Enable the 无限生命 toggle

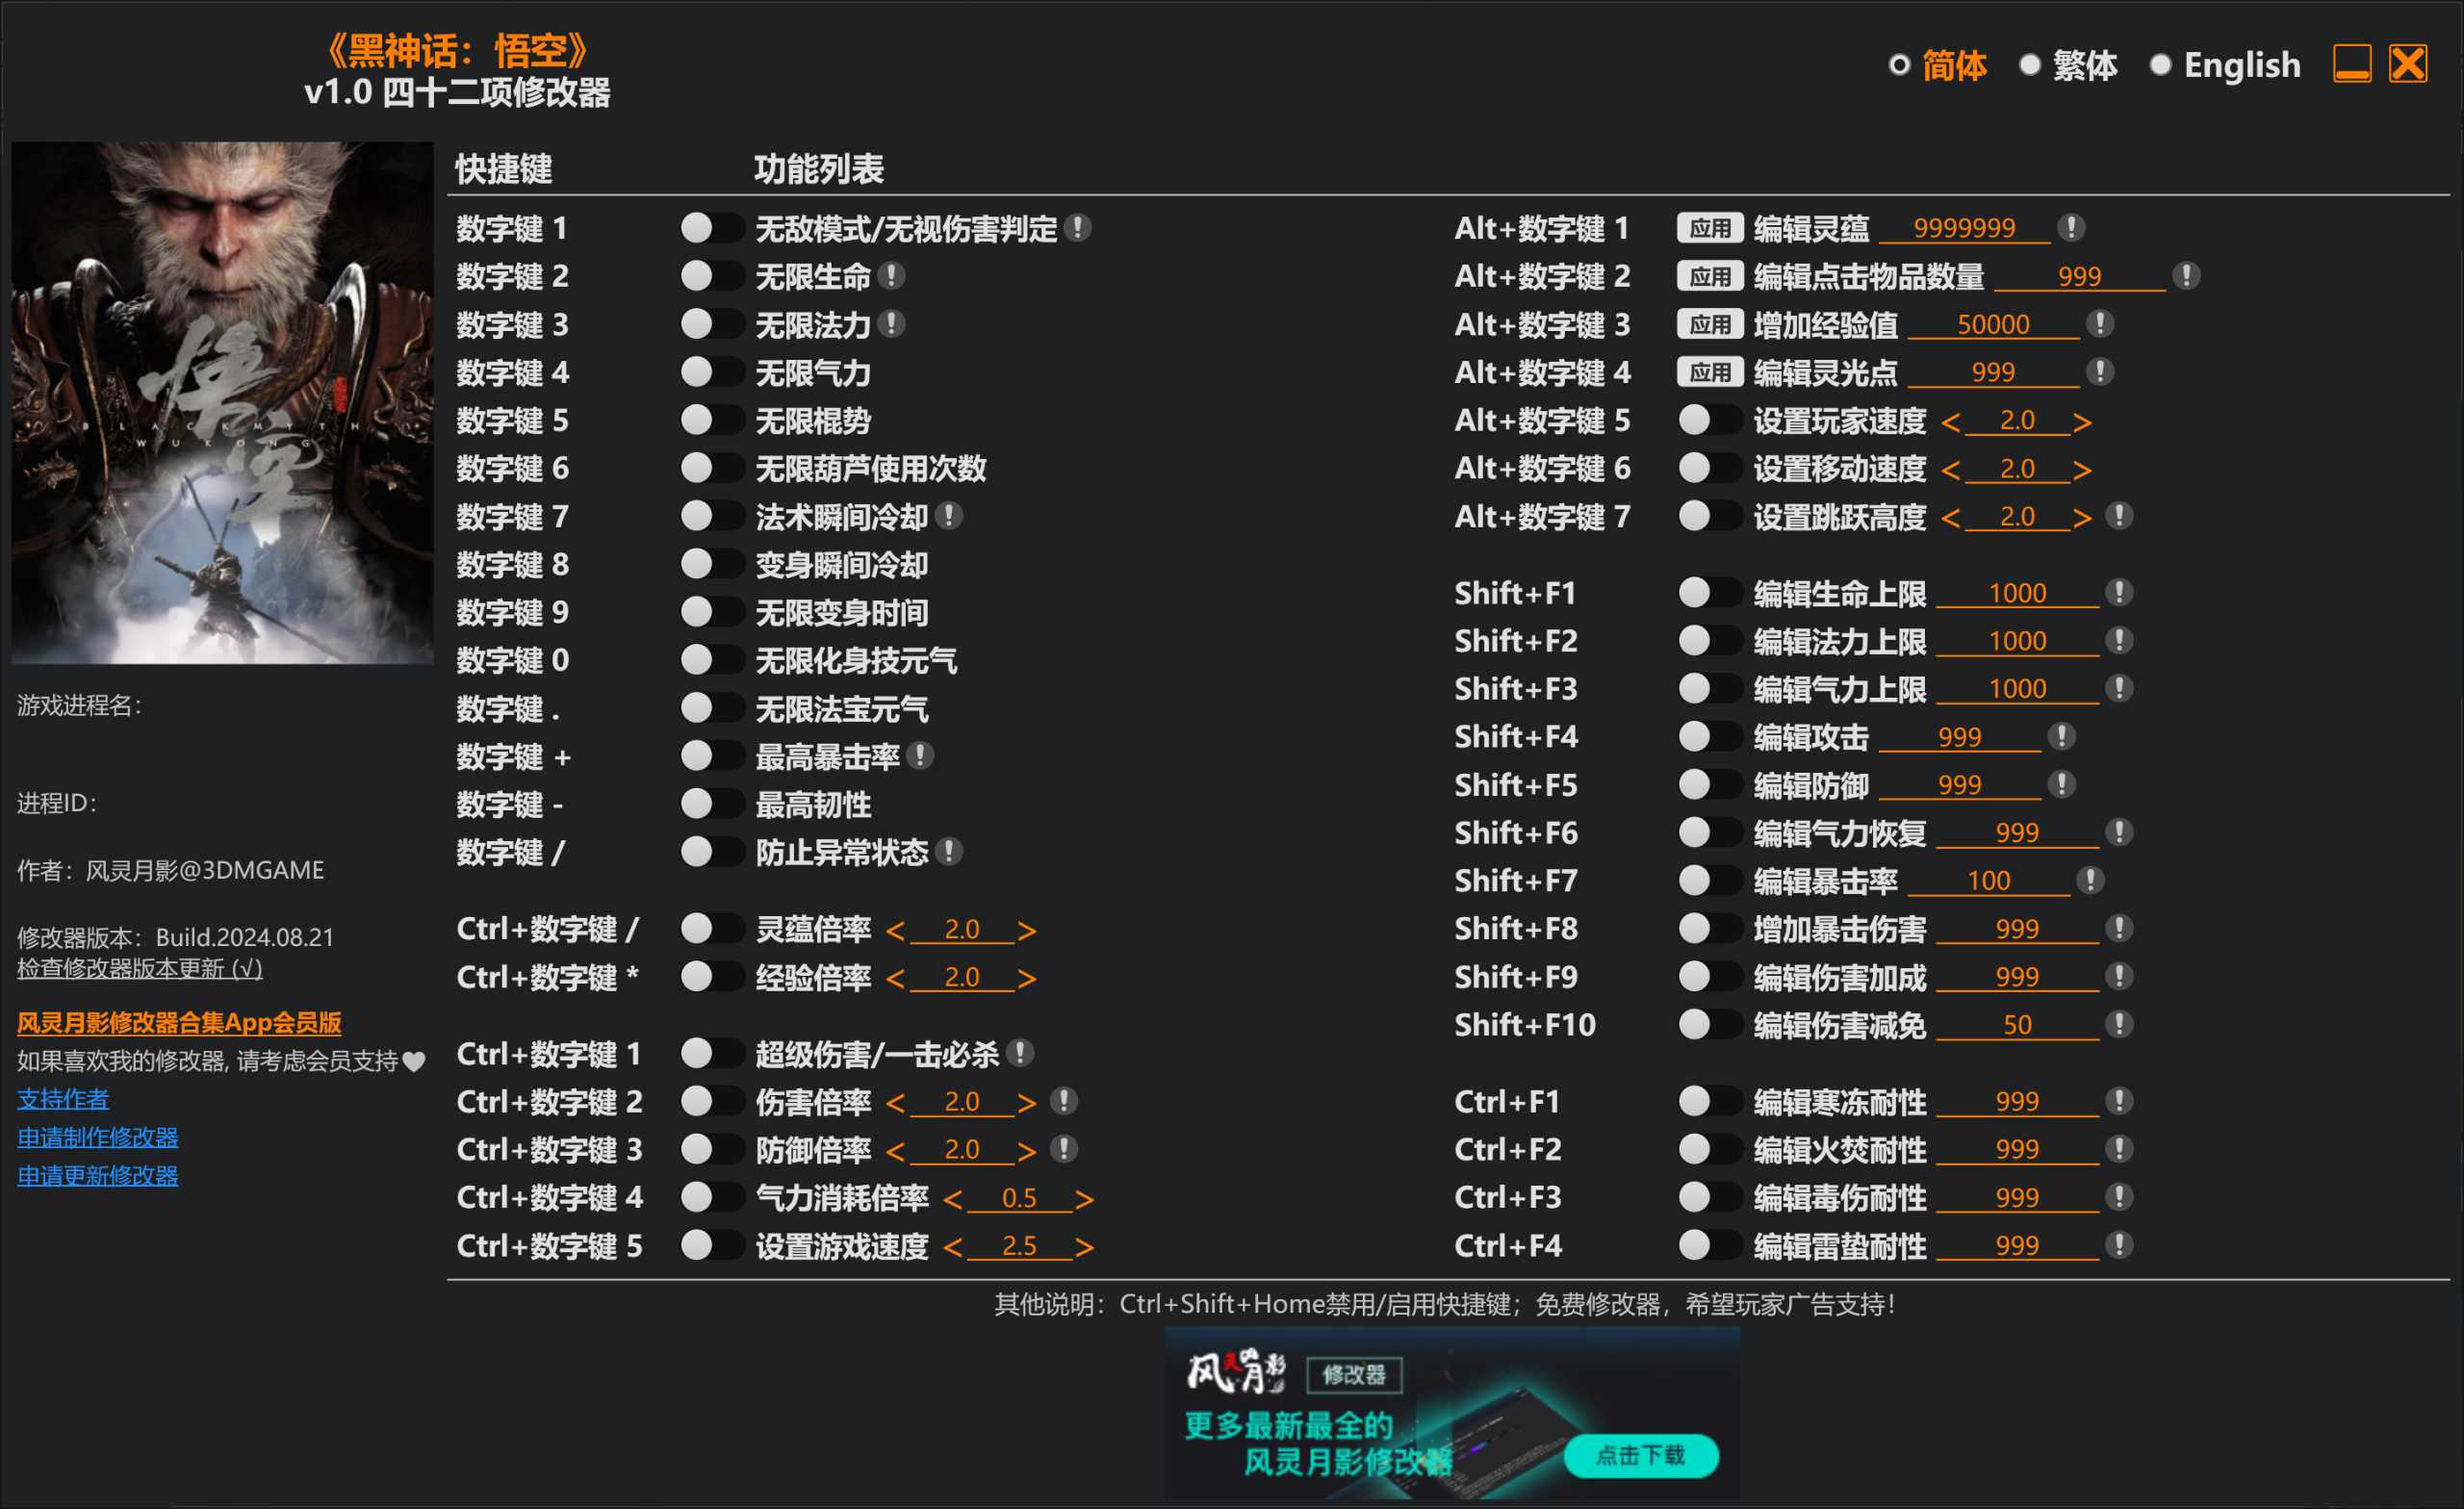click(x=712, y=276)
